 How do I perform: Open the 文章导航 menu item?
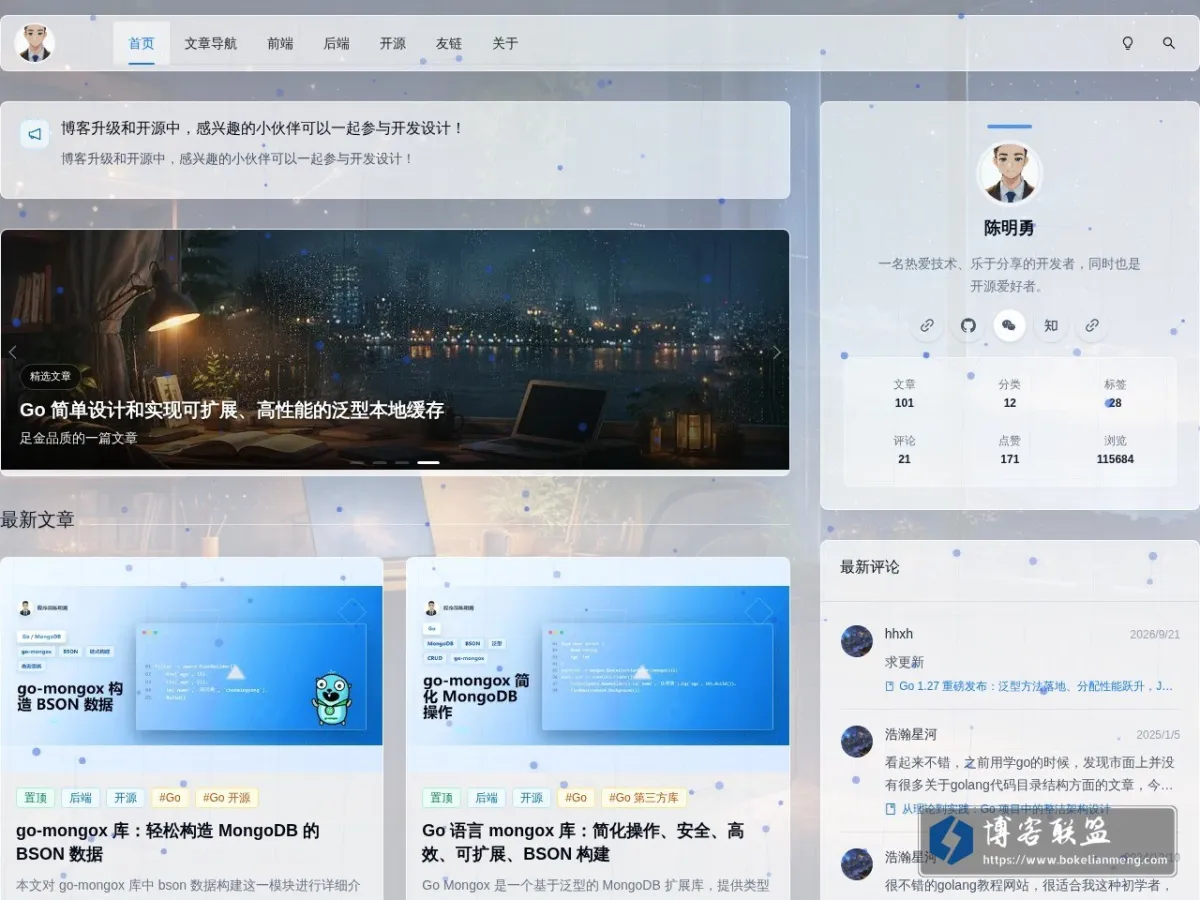[x=211, y=43]
